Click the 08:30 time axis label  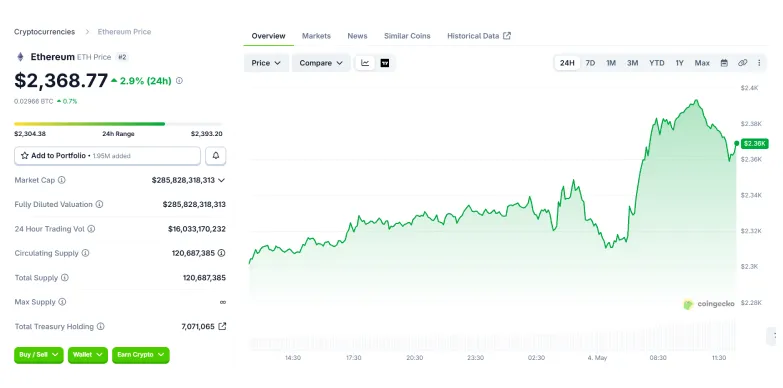pos(658,358)
